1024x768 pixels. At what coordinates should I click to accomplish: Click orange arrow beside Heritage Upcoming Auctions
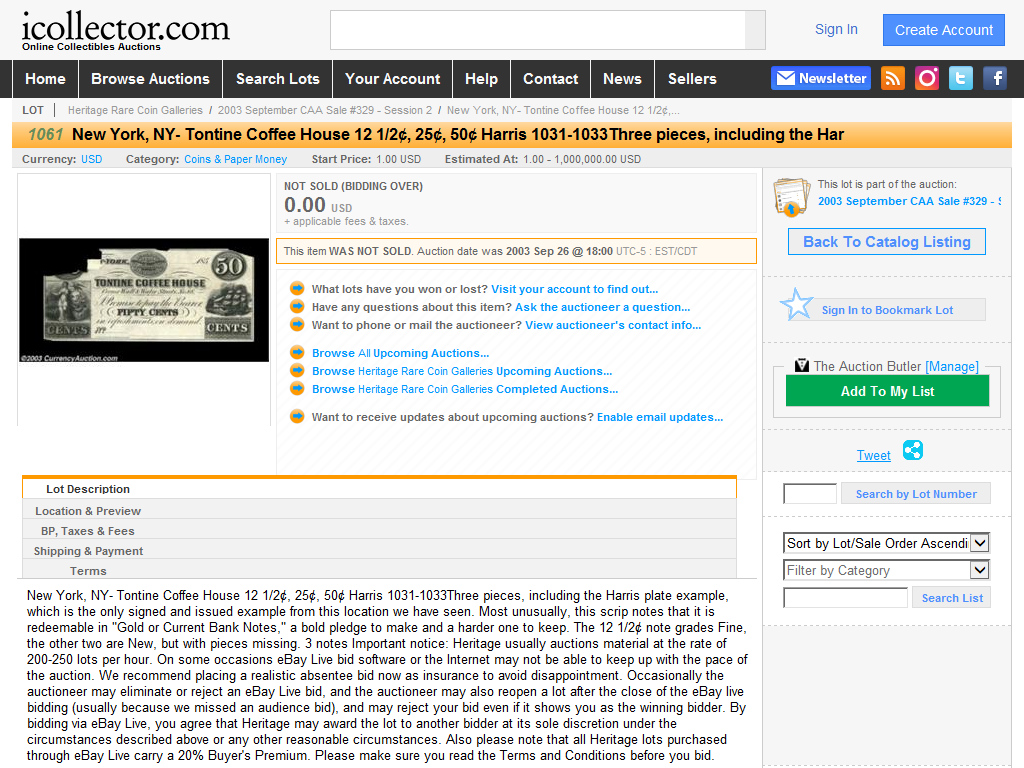pos(297,370)
